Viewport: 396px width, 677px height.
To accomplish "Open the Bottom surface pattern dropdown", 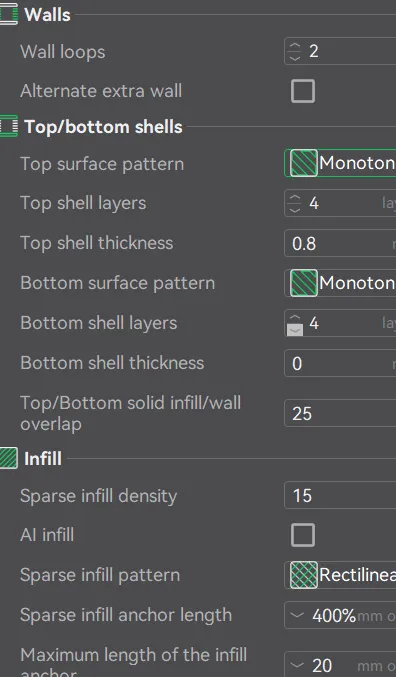I will [340, 283].
